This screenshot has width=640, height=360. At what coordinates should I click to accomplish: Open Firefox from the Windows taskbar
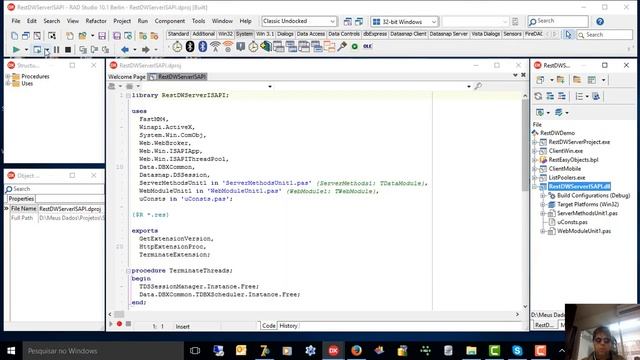point(356,350)
